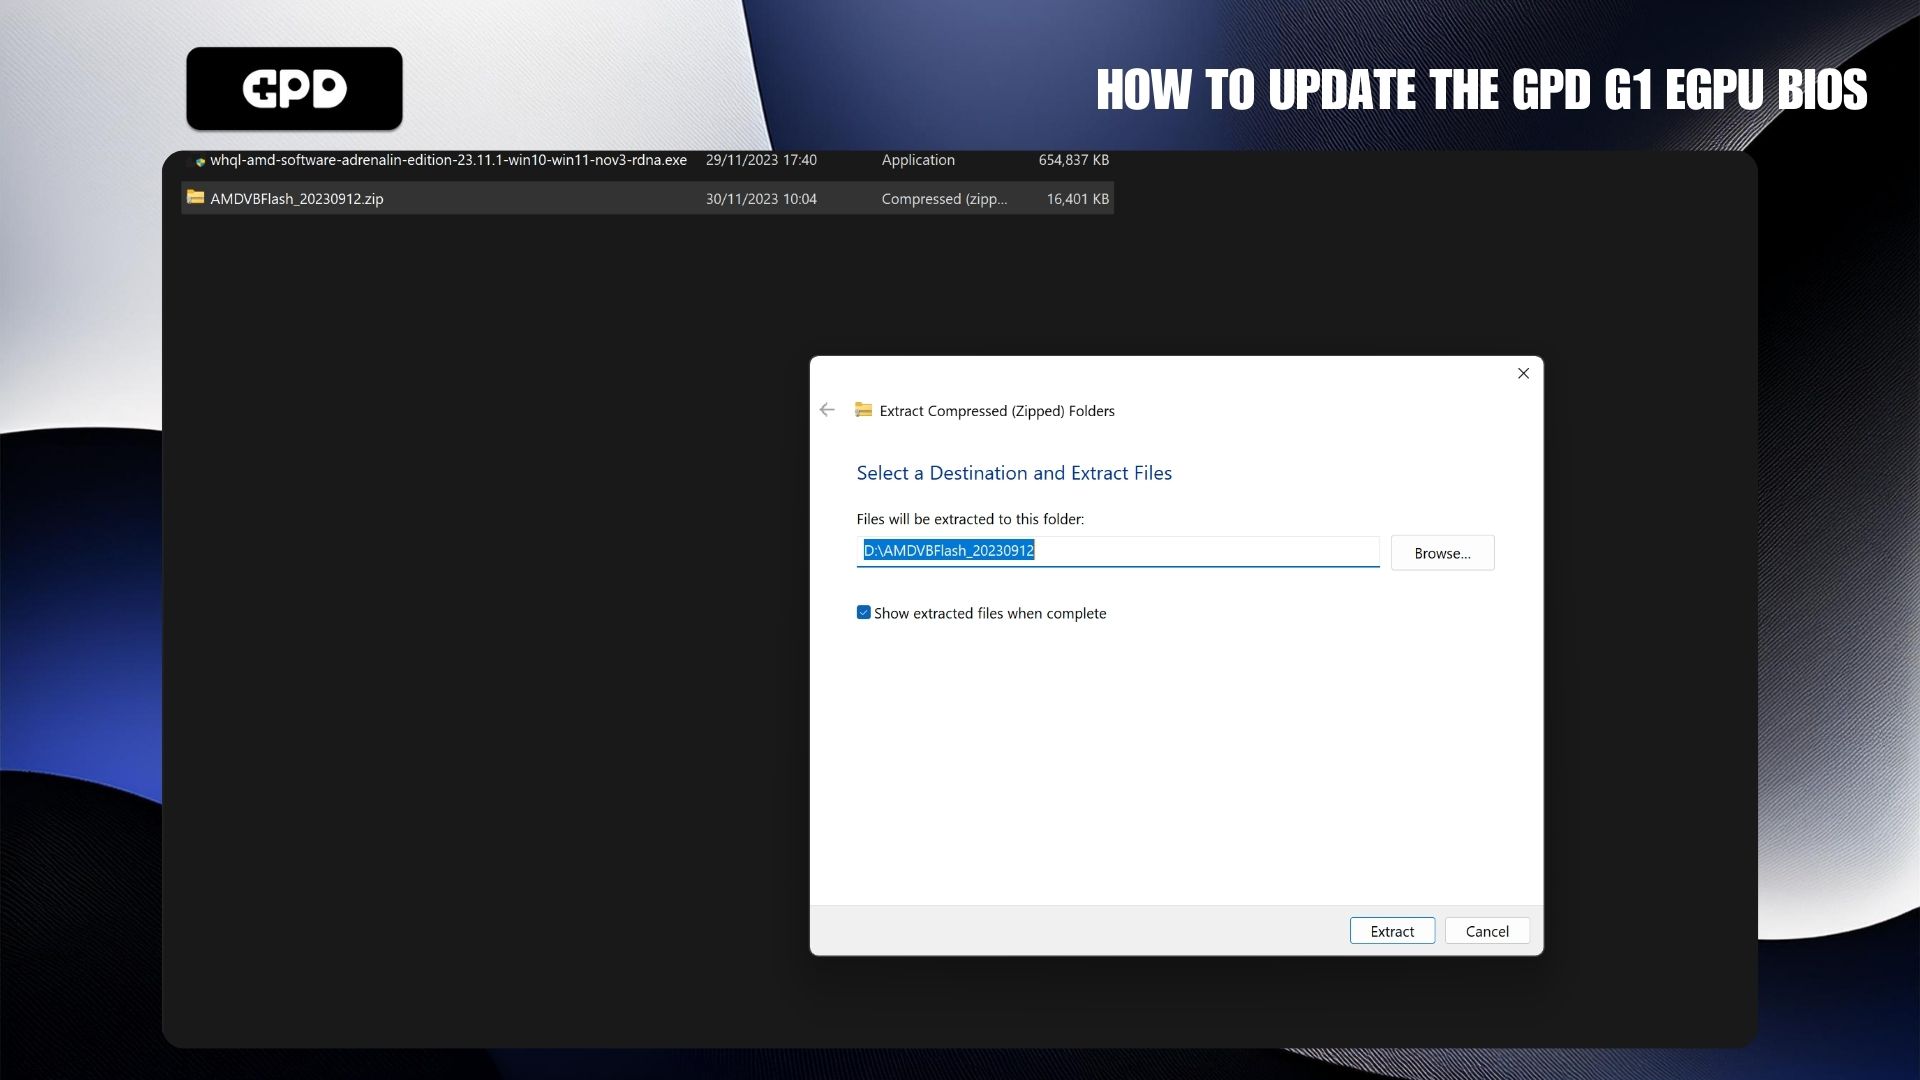Click the zipped folder icon in the dialog title

click(863, 410)
